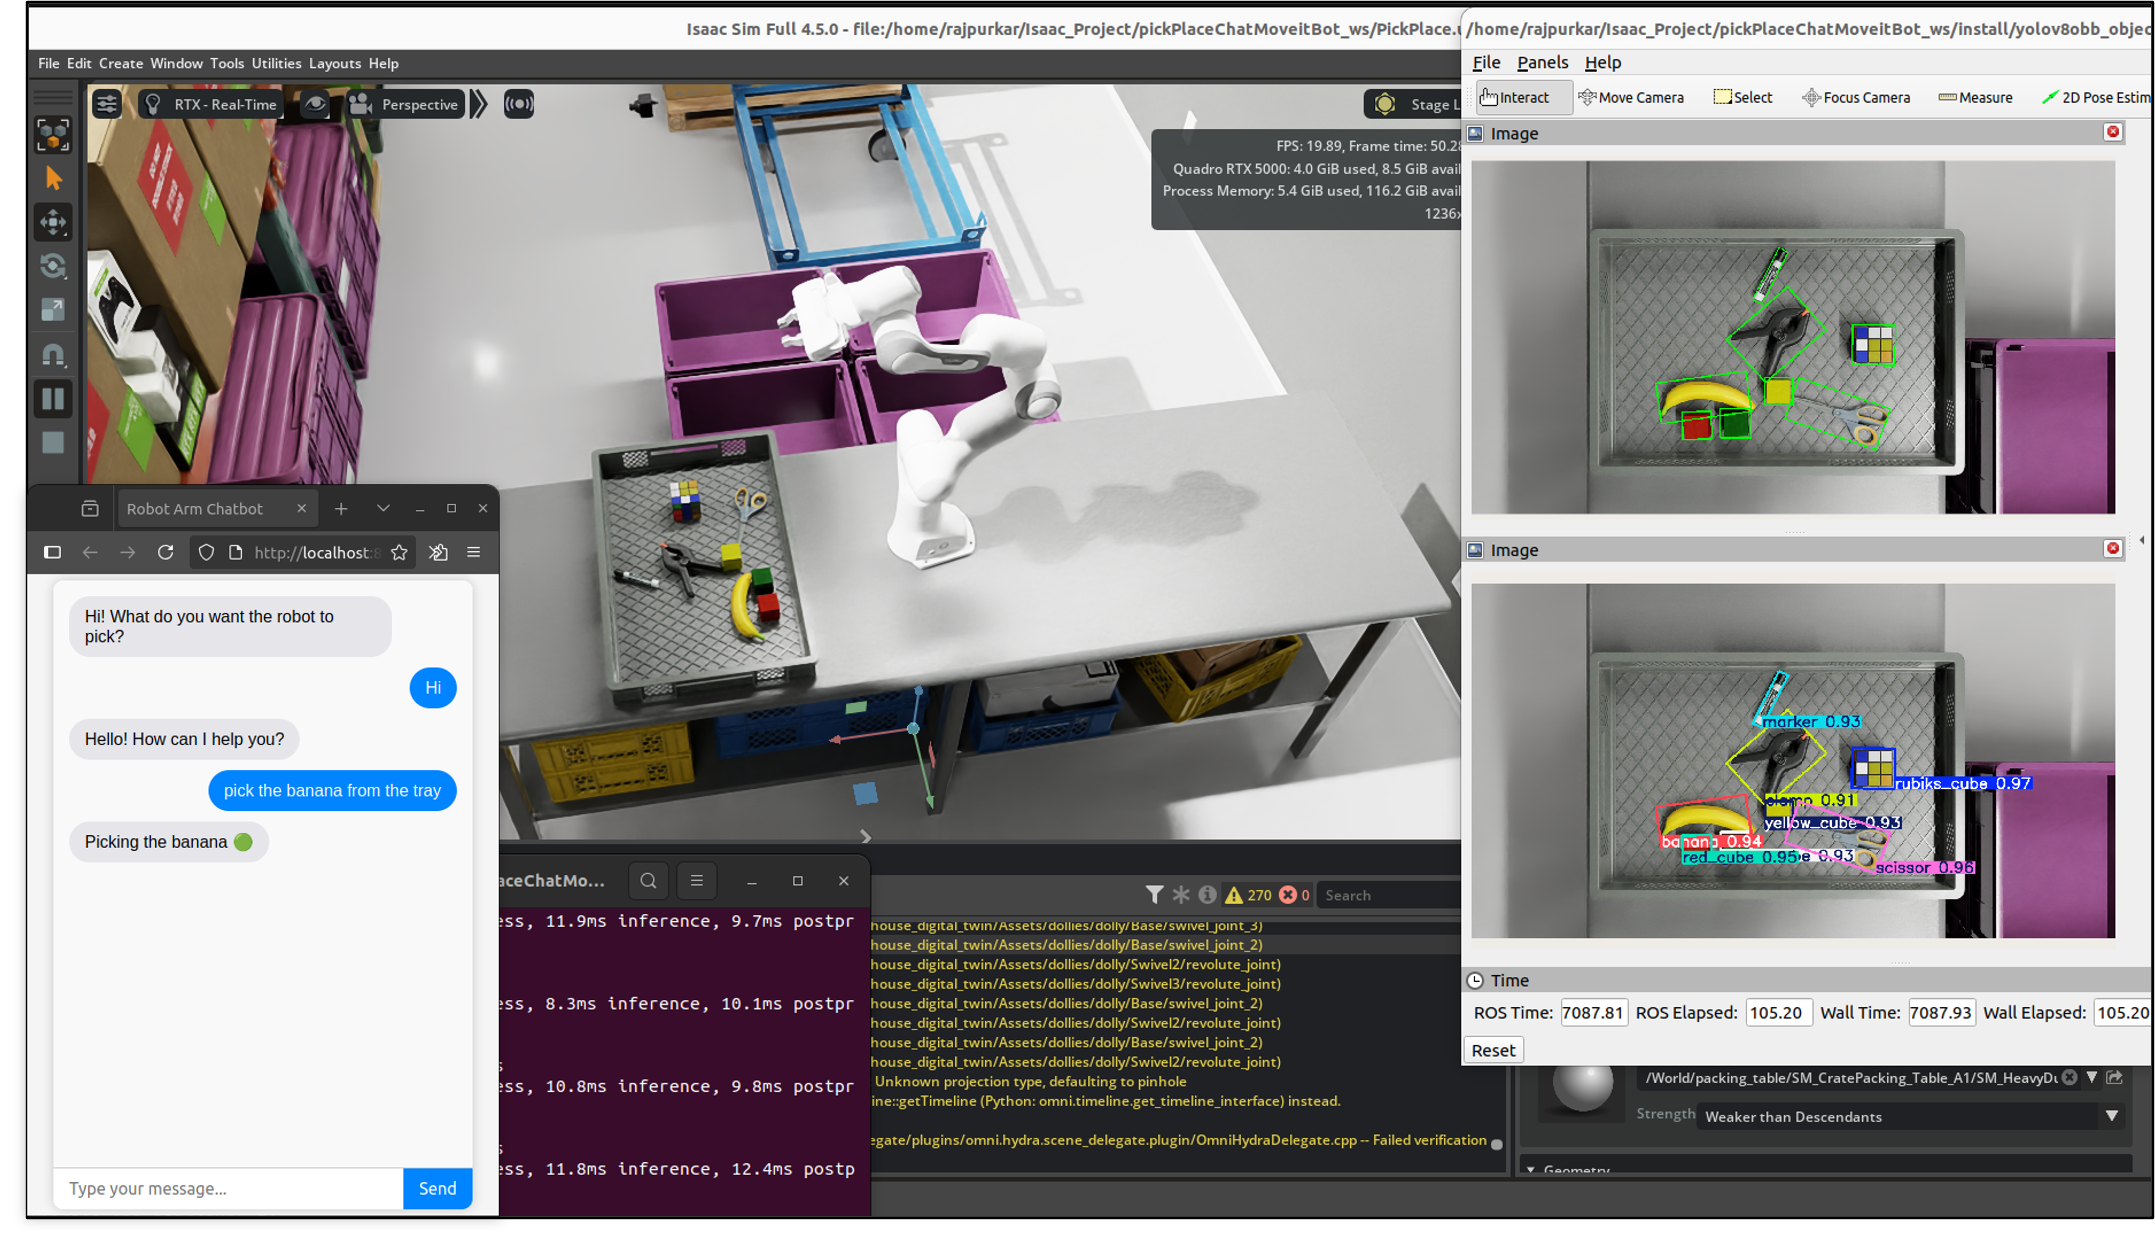Screen dimensions: 2155x1246
Task: Pause the simulation
Action: (53, 398)
